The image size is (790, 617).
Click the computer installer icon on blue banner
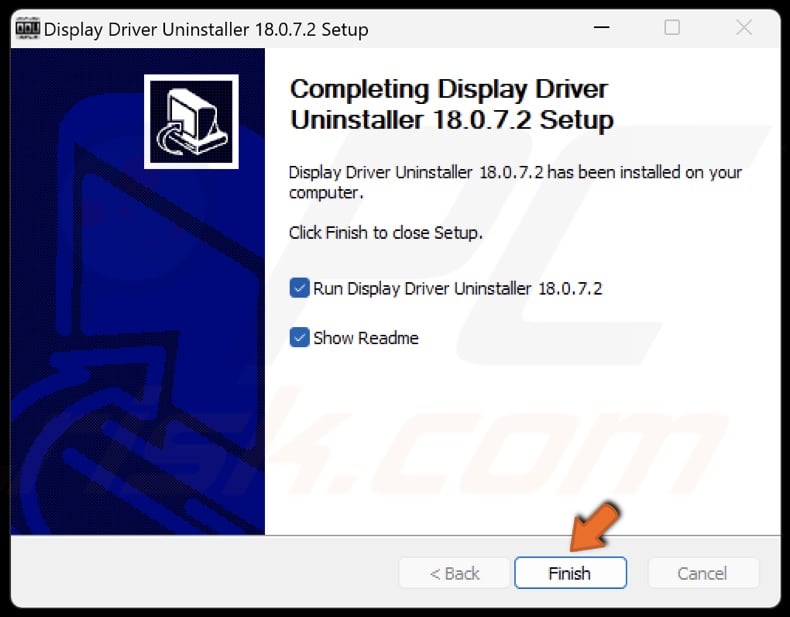[x=191, y=122]
